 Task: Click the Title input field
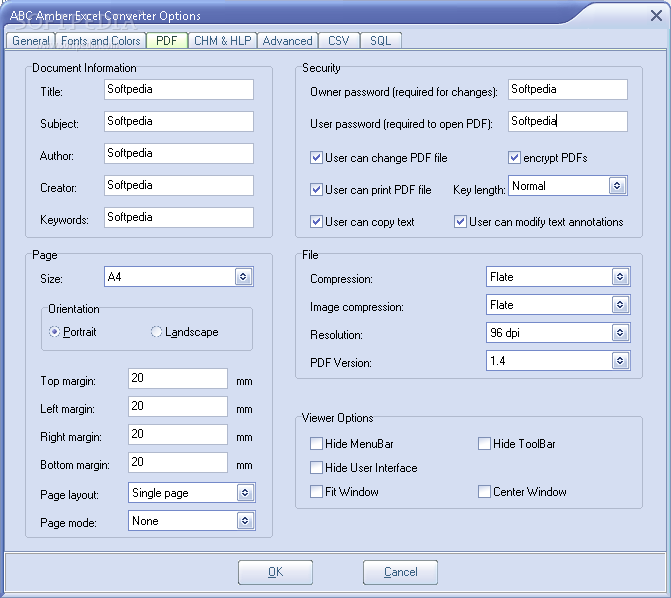tap(179, 89)
